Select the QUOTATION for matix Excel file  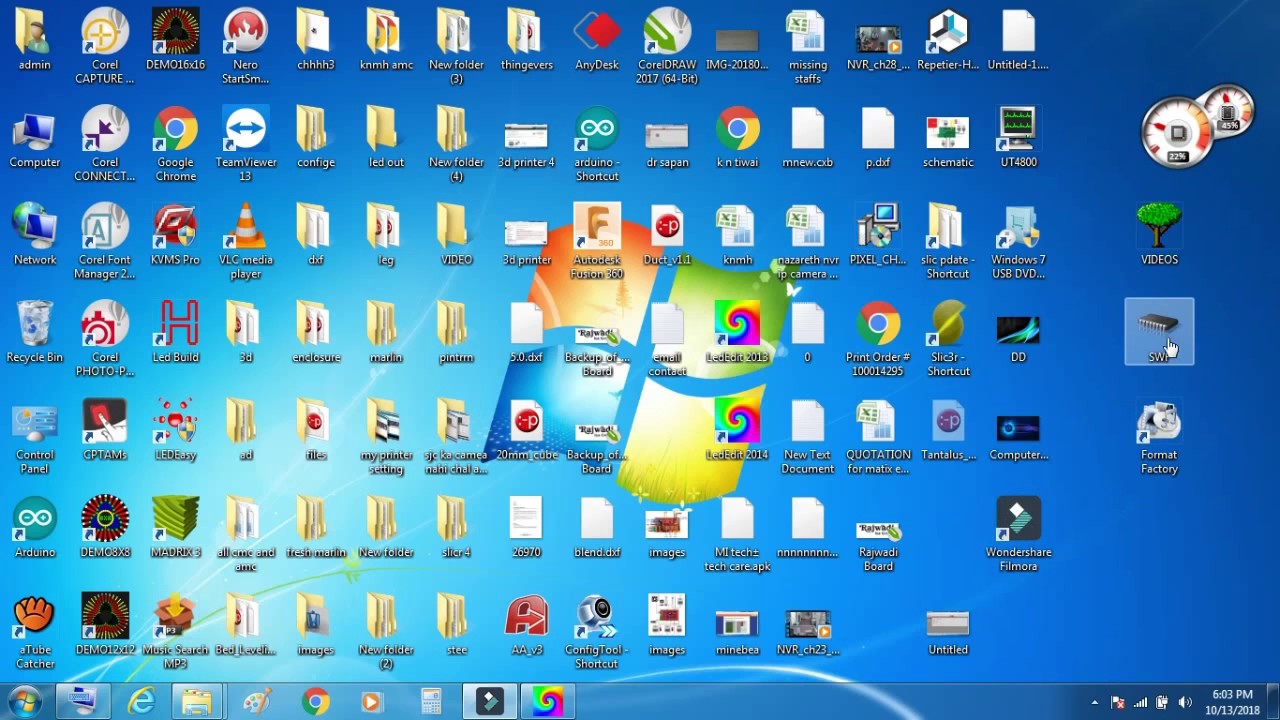878,439
